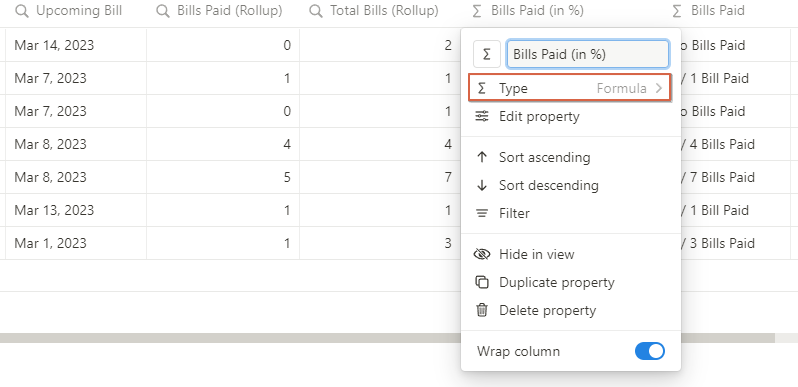Click the Duplicate property copy icon

[x=481, y=282]
